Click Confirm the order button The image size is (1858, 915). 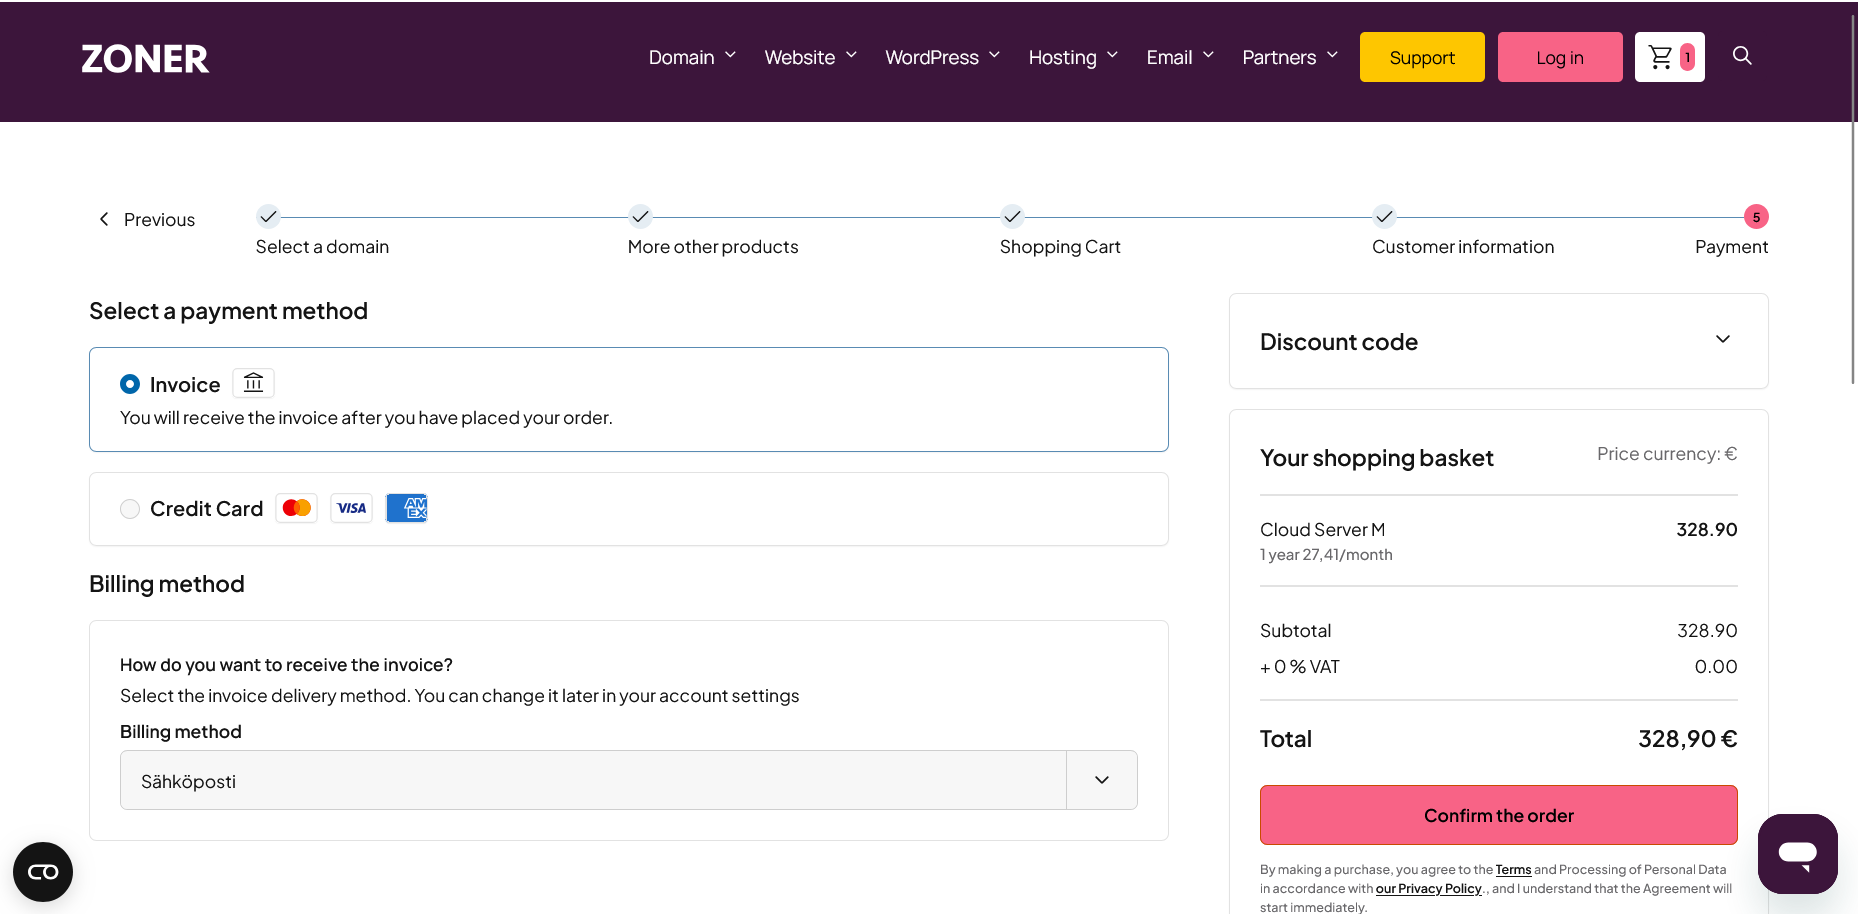coord(1498,815)
